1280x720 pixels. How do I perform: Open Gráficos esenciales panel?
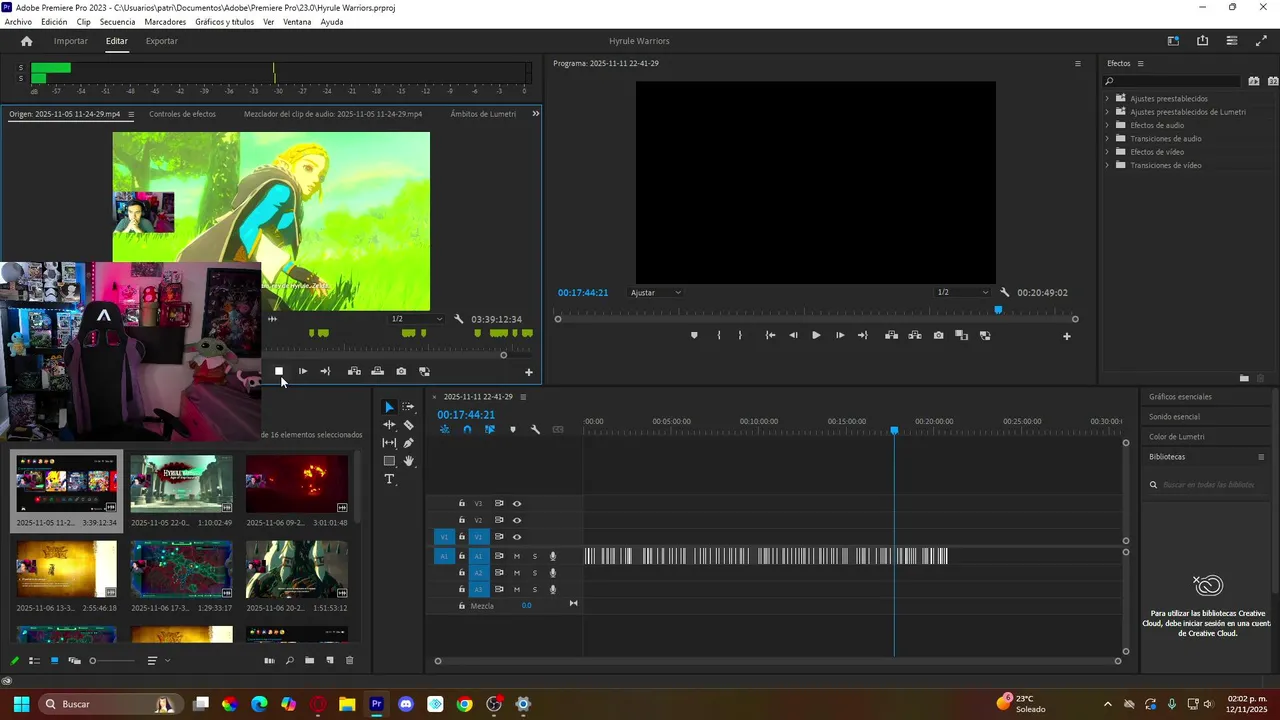point(1180,397)
